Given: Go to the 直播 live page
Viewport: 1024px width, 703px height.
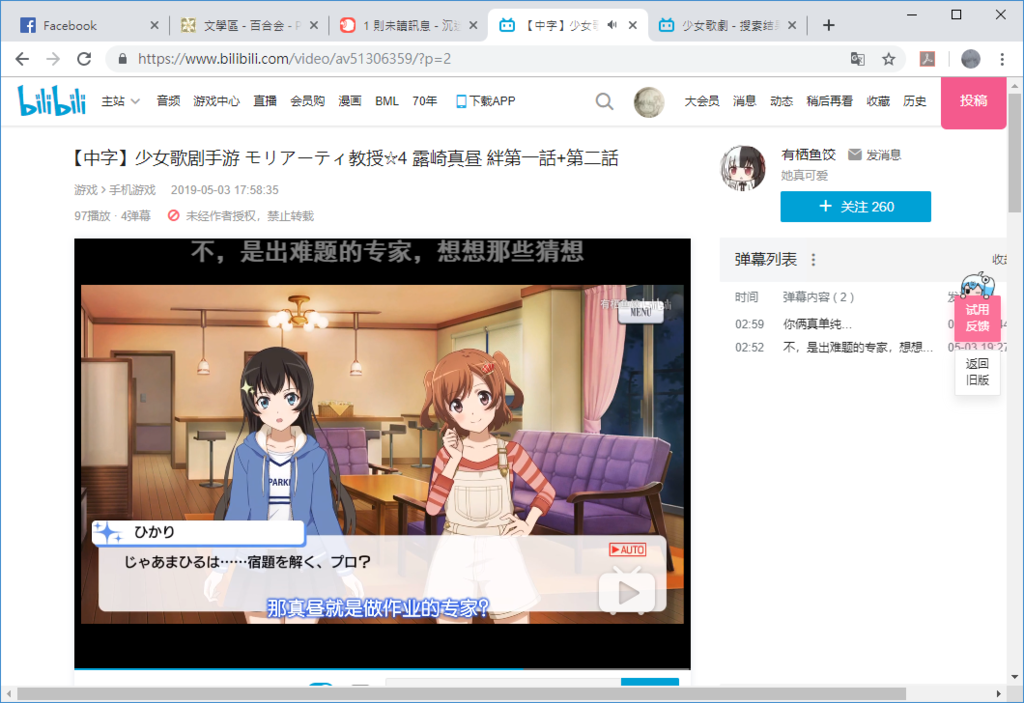Looking at the screenshot, I should (264, 101).
